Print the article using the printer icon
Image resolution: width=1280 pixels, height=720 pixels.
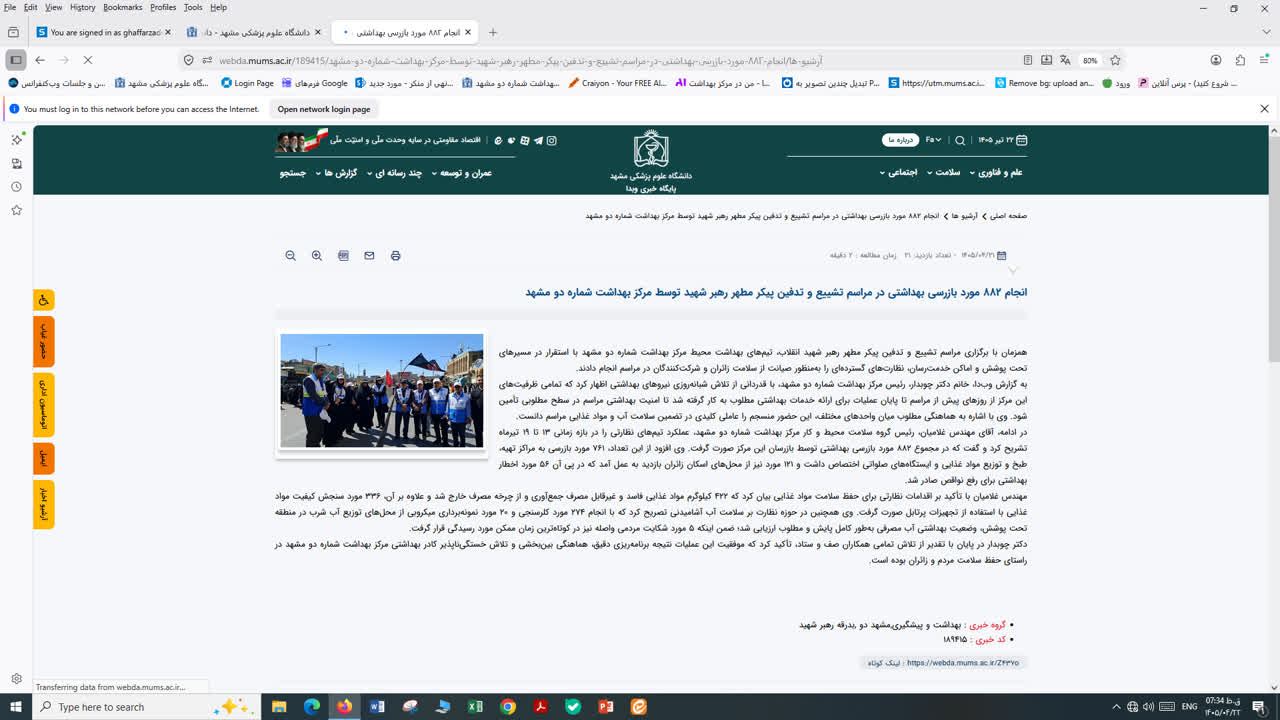(x=395, y=256)
